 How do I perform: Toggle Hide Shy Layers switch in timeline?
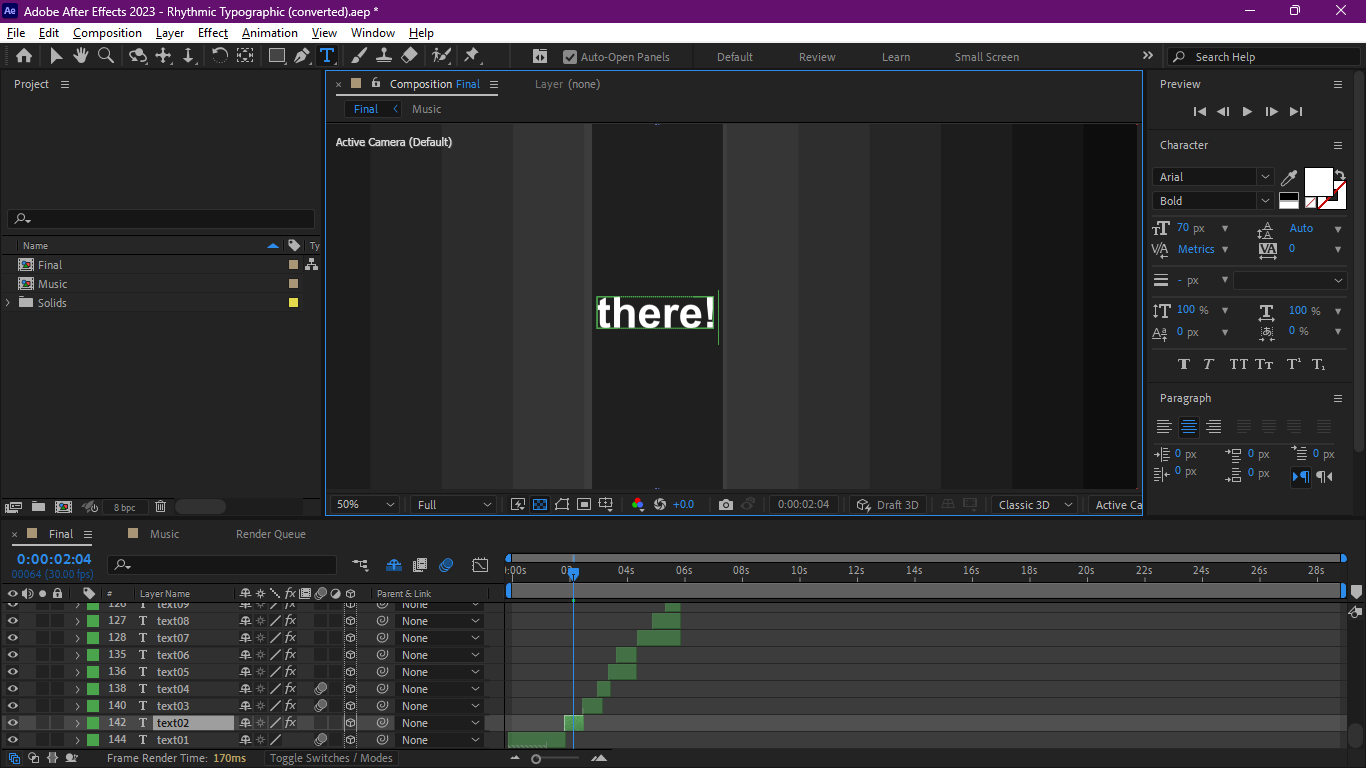pyautogui.click(x=393, y=565)
